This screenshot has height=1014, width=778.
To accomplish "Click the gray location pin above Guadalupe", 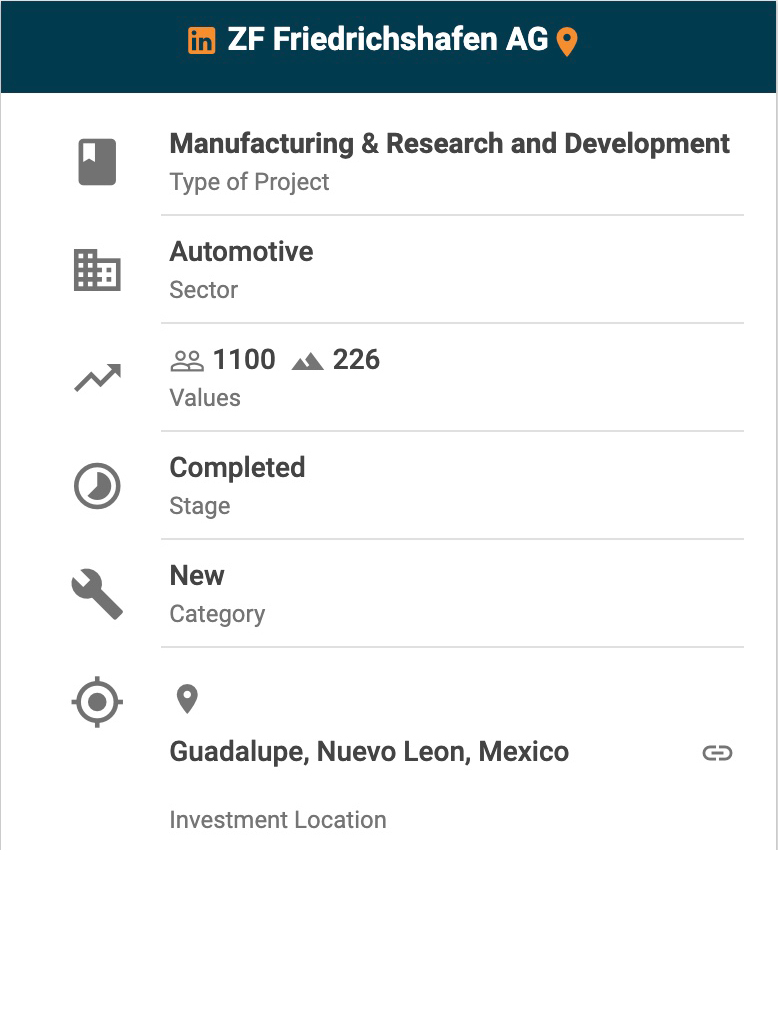I will (187, 699).
